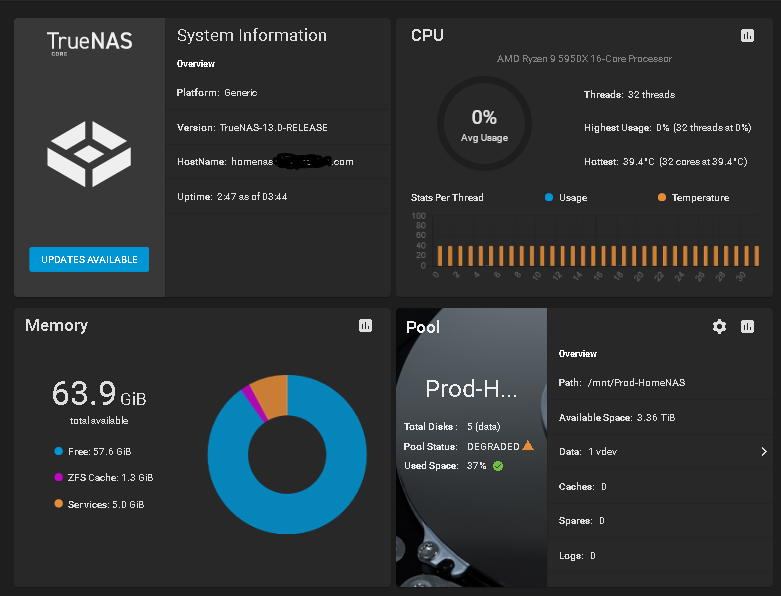Click Available Space 3.36 TiB row

click(x=660, y=417)
